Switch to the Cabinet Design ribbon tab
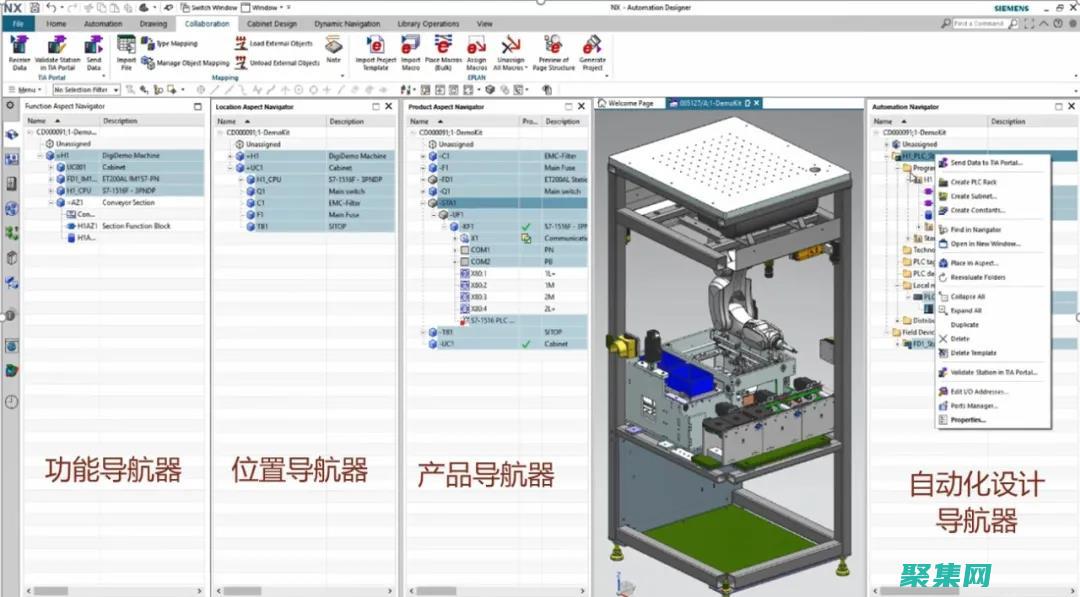This screenshot has width=1080, height=597. (x=271, y=23)
